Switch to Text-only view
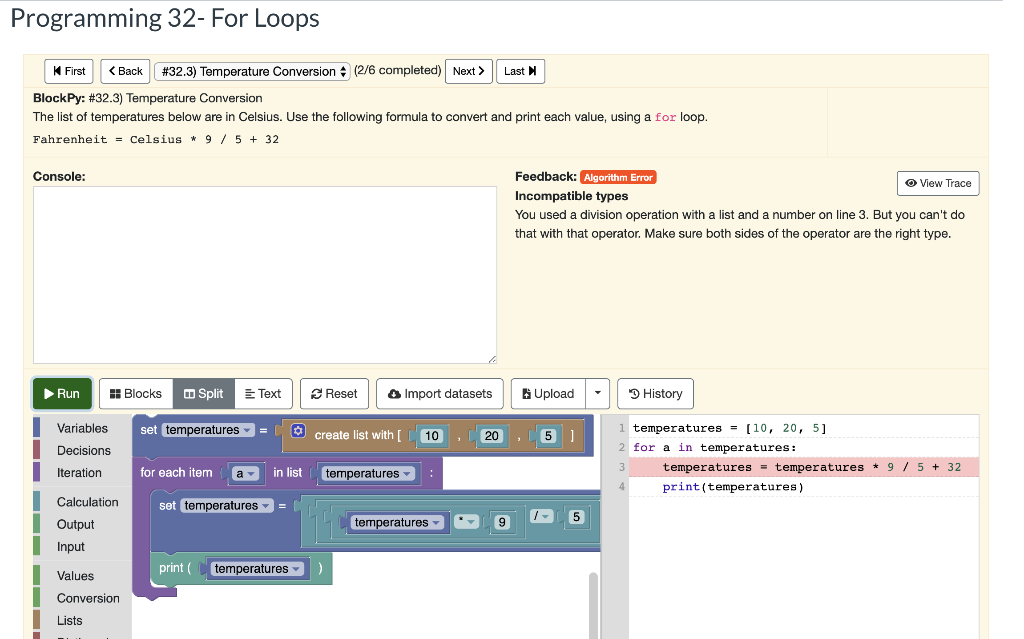 [263, 393]
